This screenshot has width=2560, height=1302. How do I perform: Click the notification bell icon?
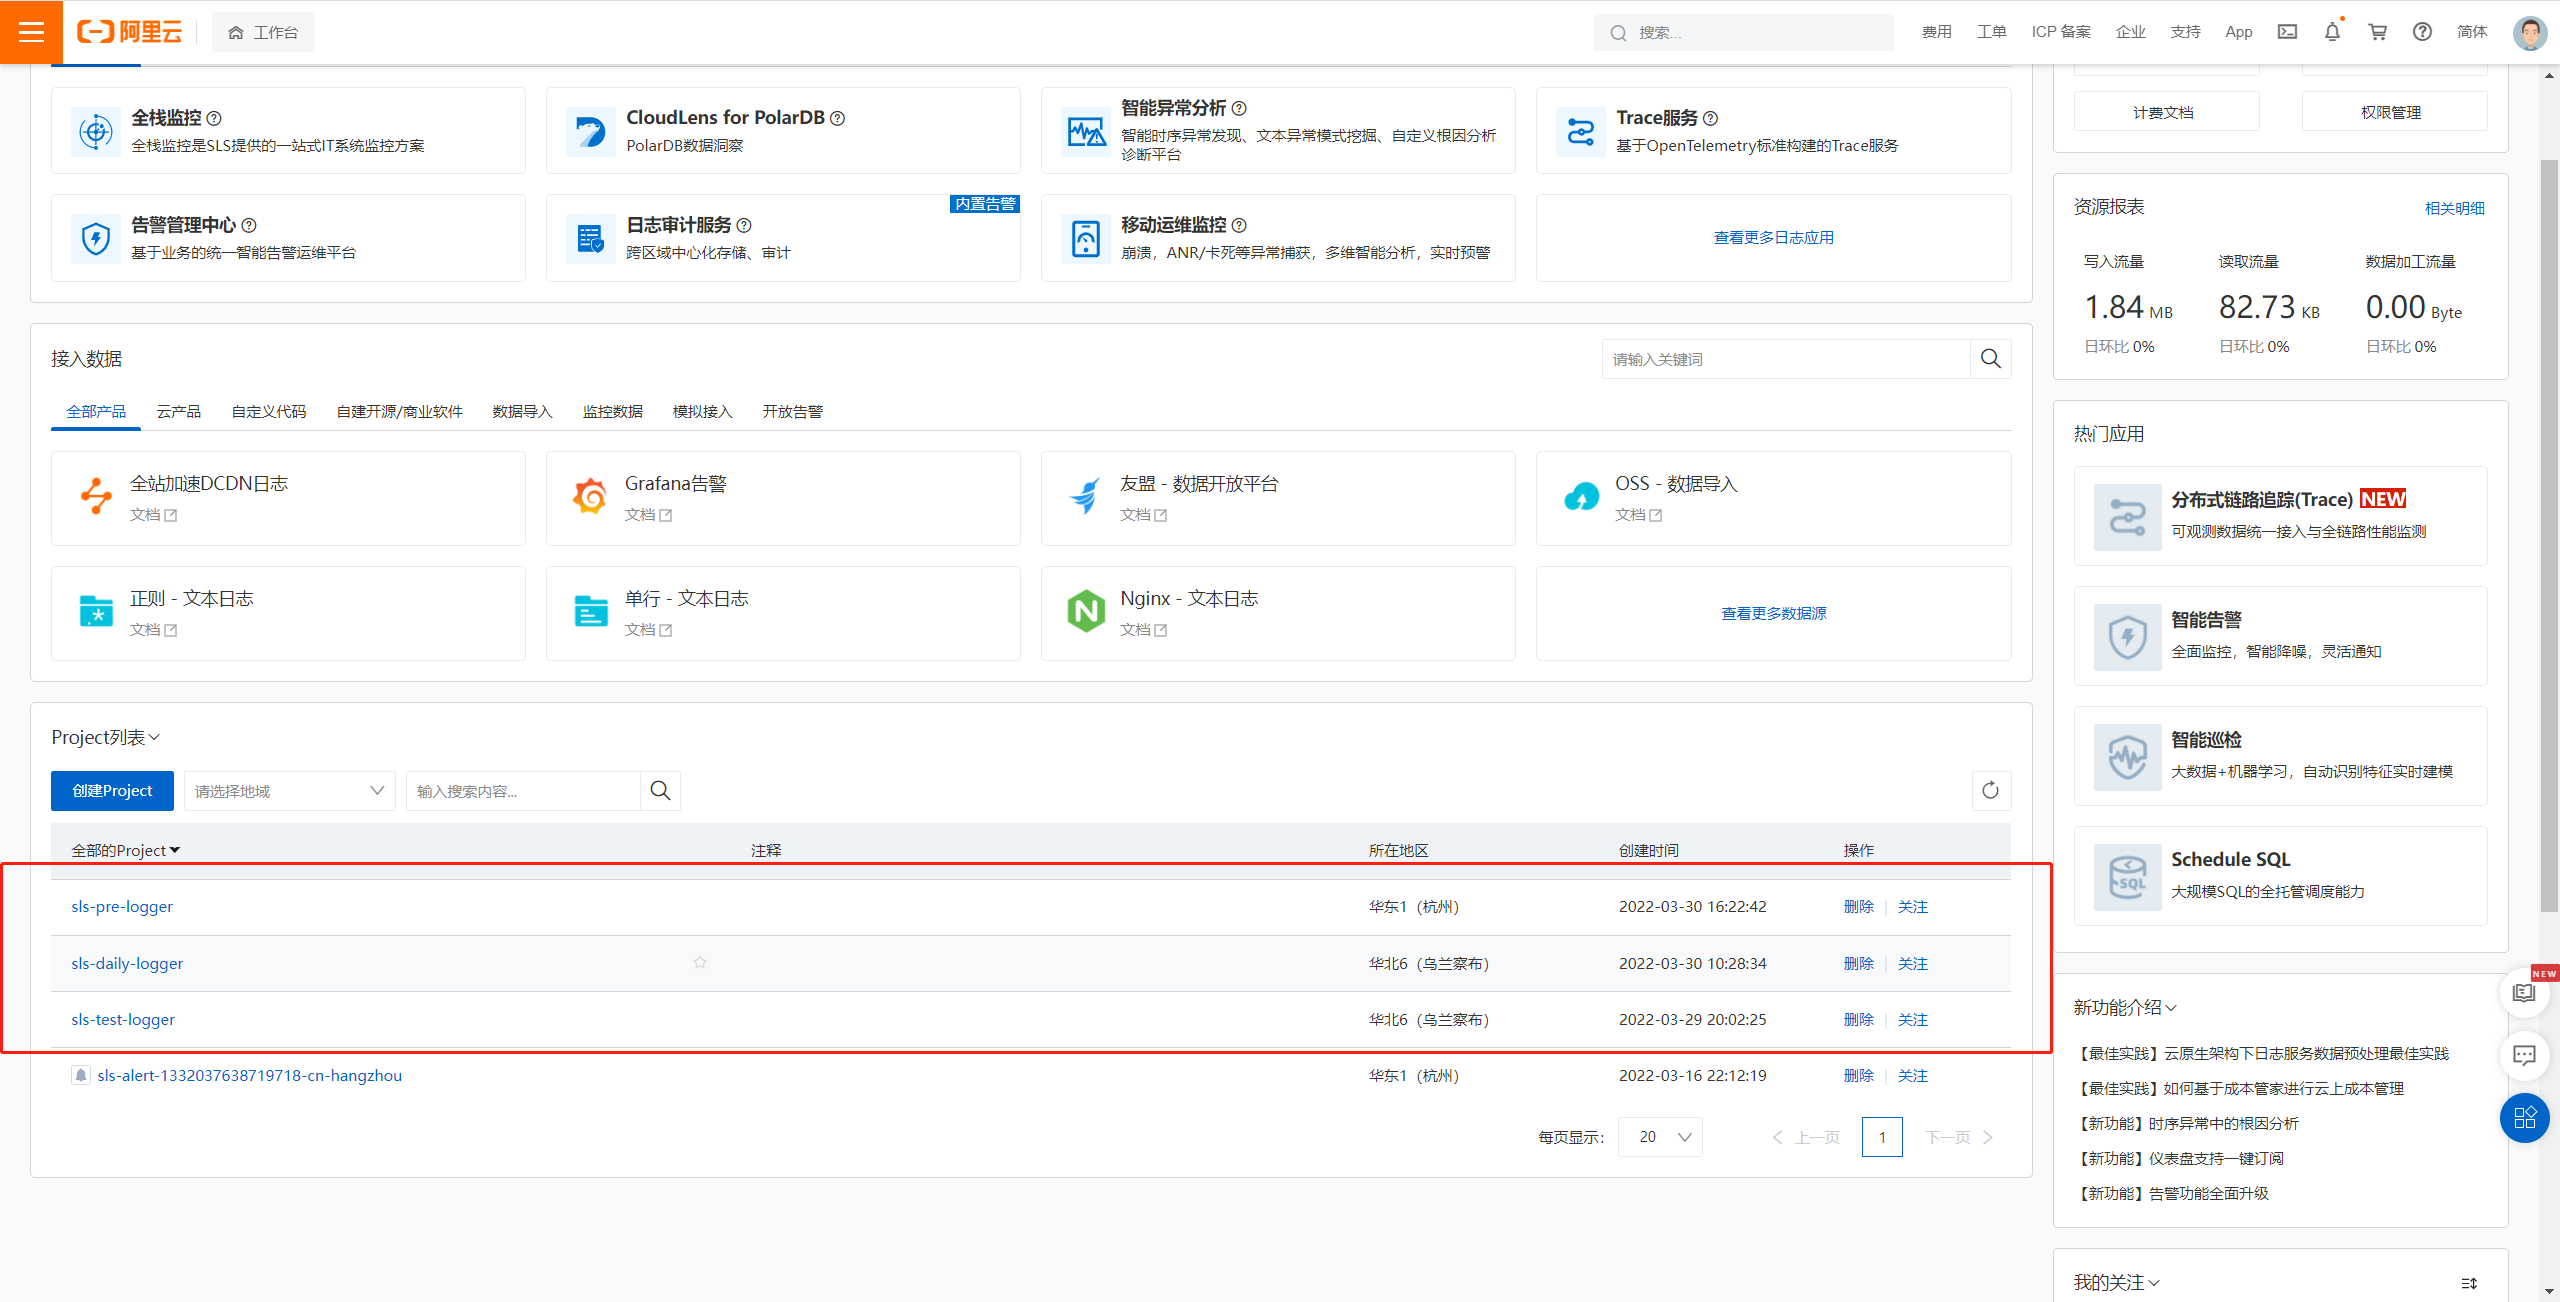(2332, 32)
